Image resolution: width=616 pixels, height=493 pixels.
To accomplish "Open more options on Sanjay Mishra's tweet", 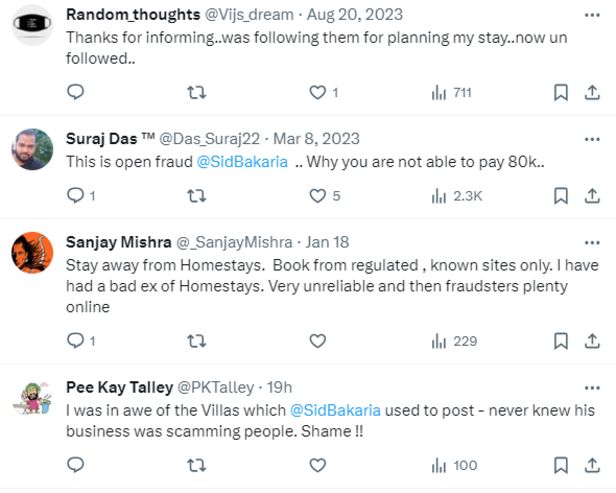I will point(591,242).
